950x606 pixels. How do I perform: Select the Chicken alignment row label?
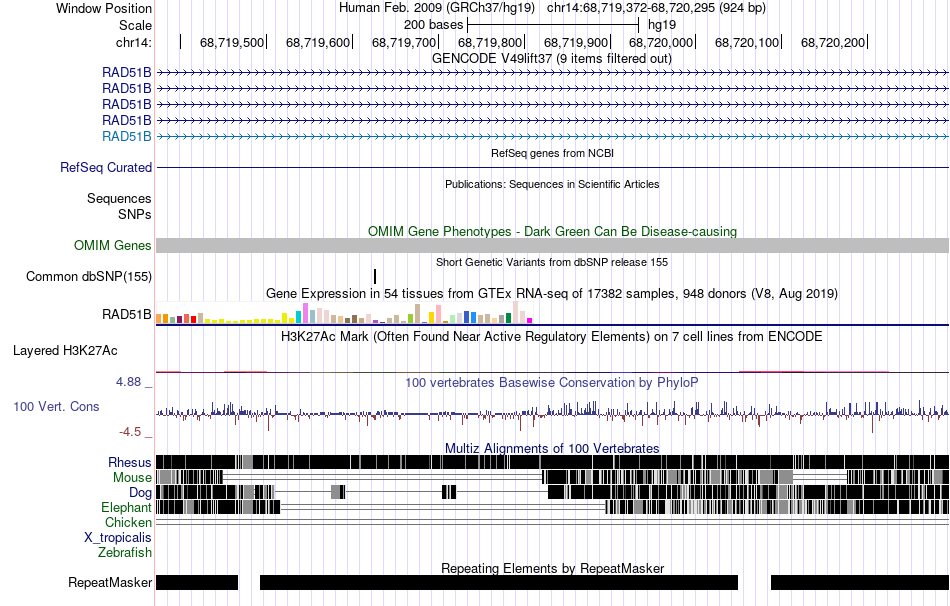(128, 522)
